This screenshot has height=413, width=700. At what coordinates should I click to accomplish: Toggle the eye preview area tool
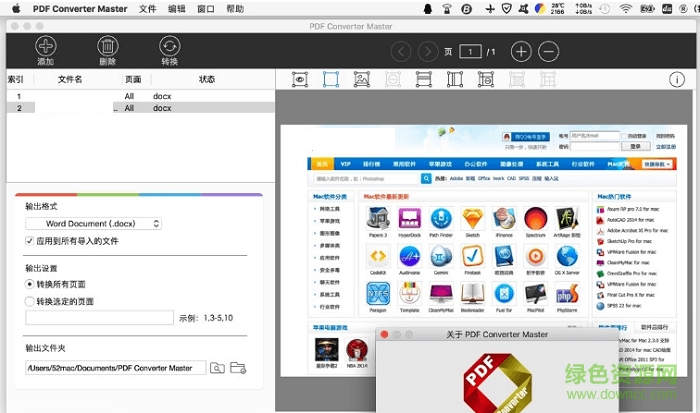point(300,79)
